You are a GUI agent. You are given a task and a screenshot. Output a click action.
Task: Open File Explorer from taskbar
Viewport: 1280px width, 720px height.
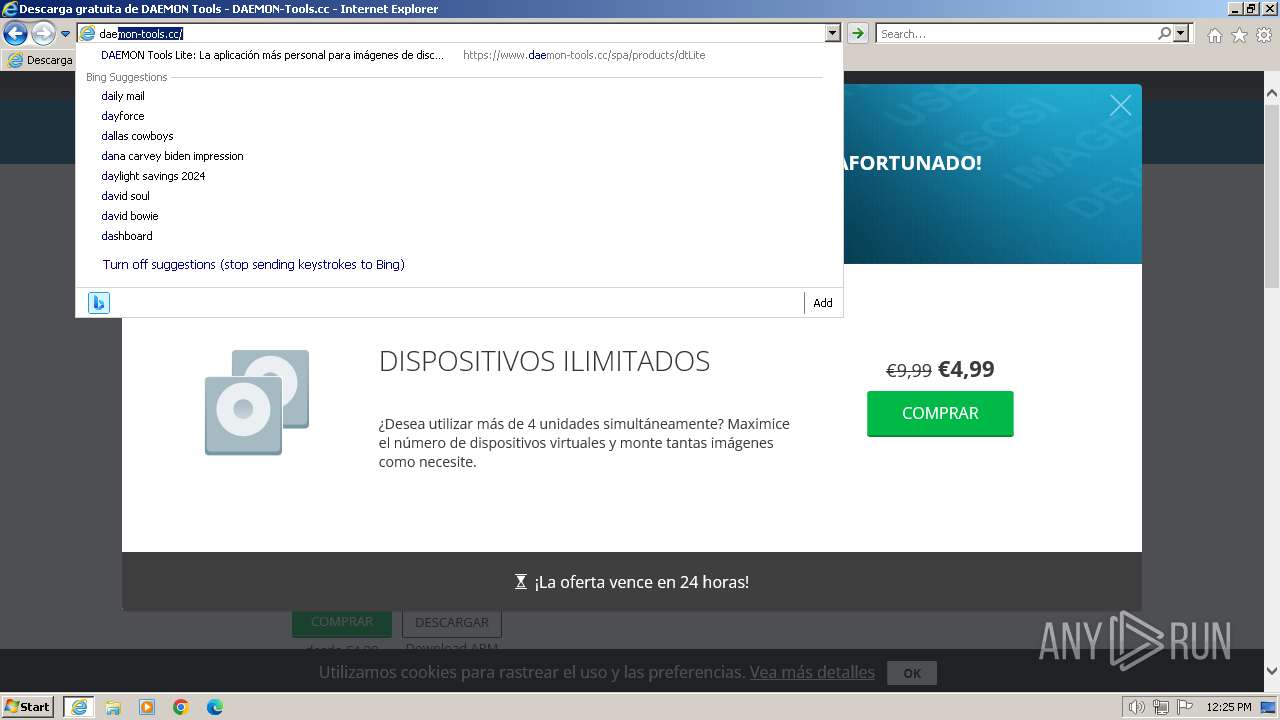(113, 707)
